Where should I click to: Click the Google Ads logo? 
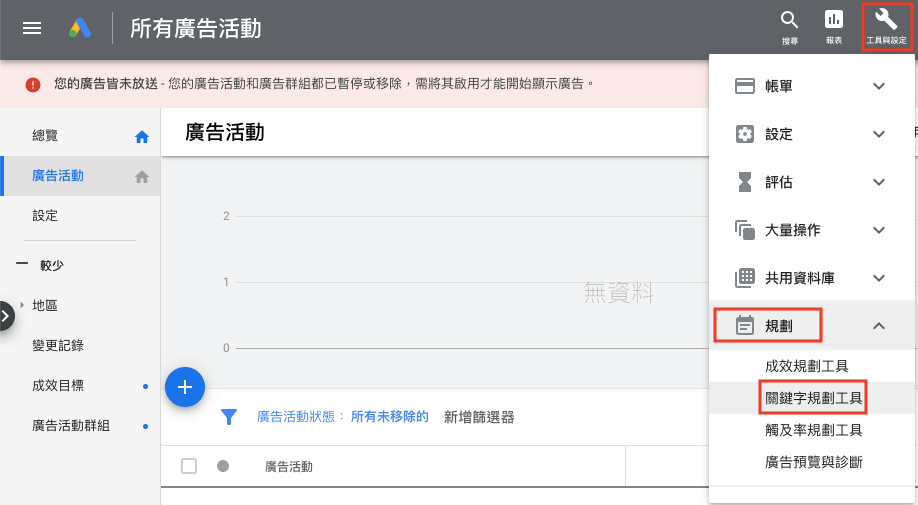pos(81,28)
